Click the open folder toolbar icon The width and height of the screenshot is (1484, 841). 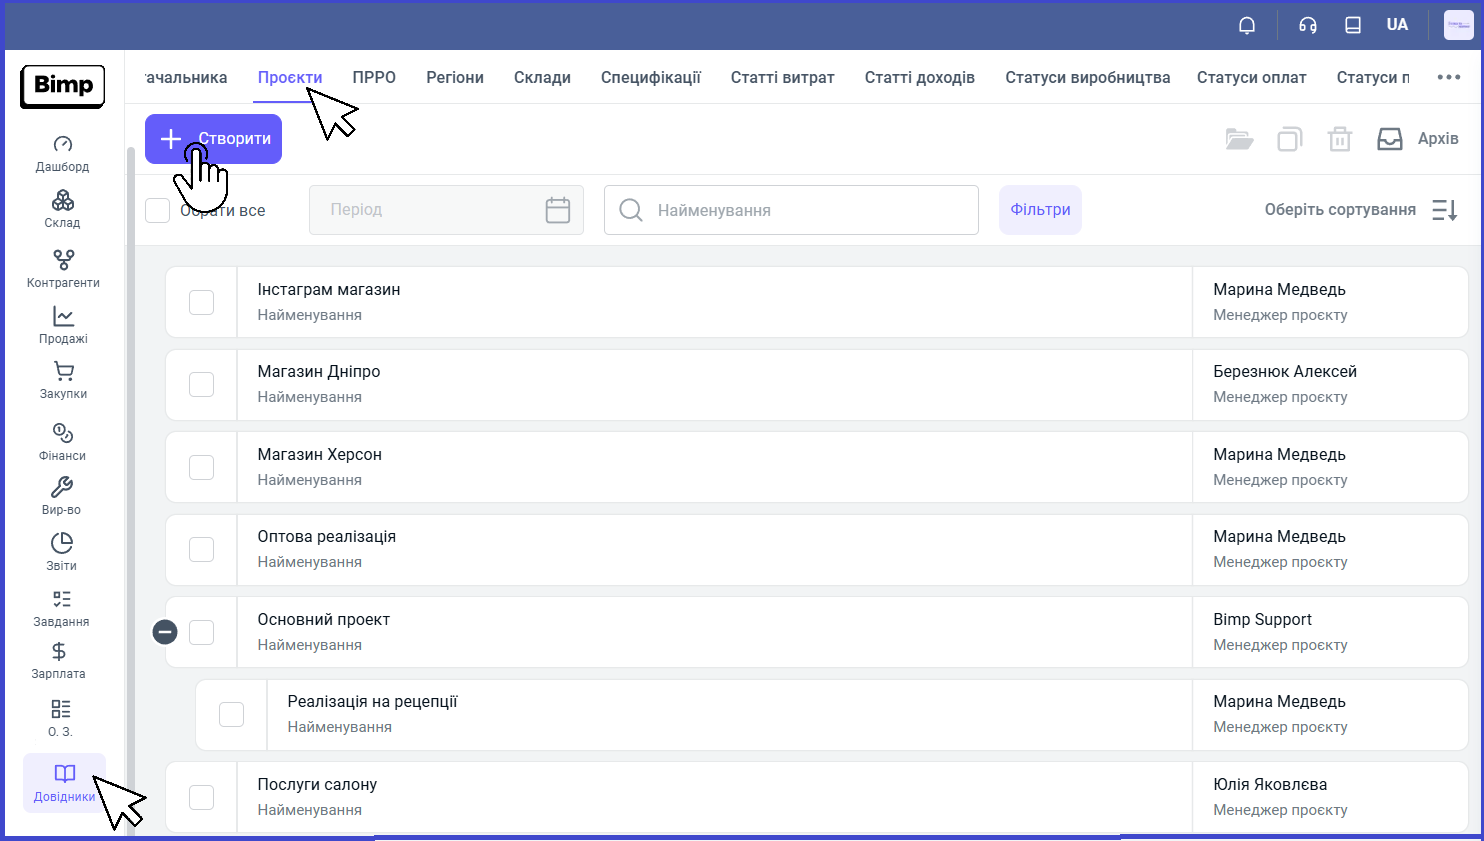point(1239,139)
